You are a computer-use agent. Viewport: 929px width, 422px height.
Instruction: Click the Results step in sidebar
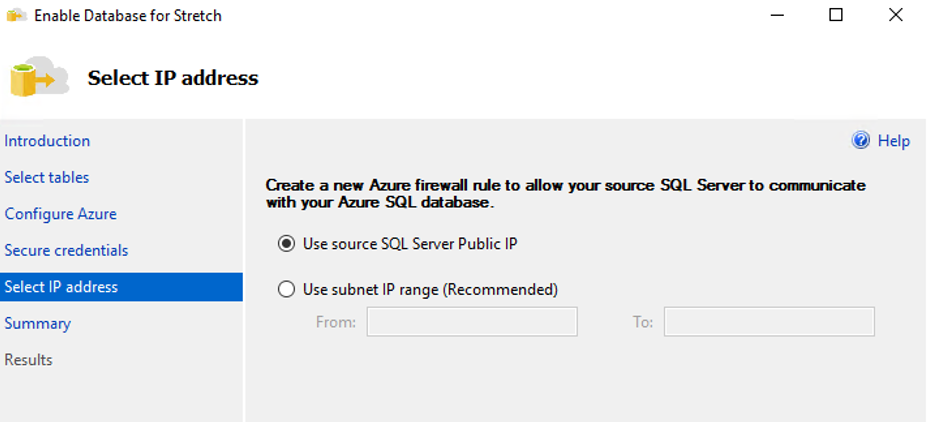[x=28, y=359]
